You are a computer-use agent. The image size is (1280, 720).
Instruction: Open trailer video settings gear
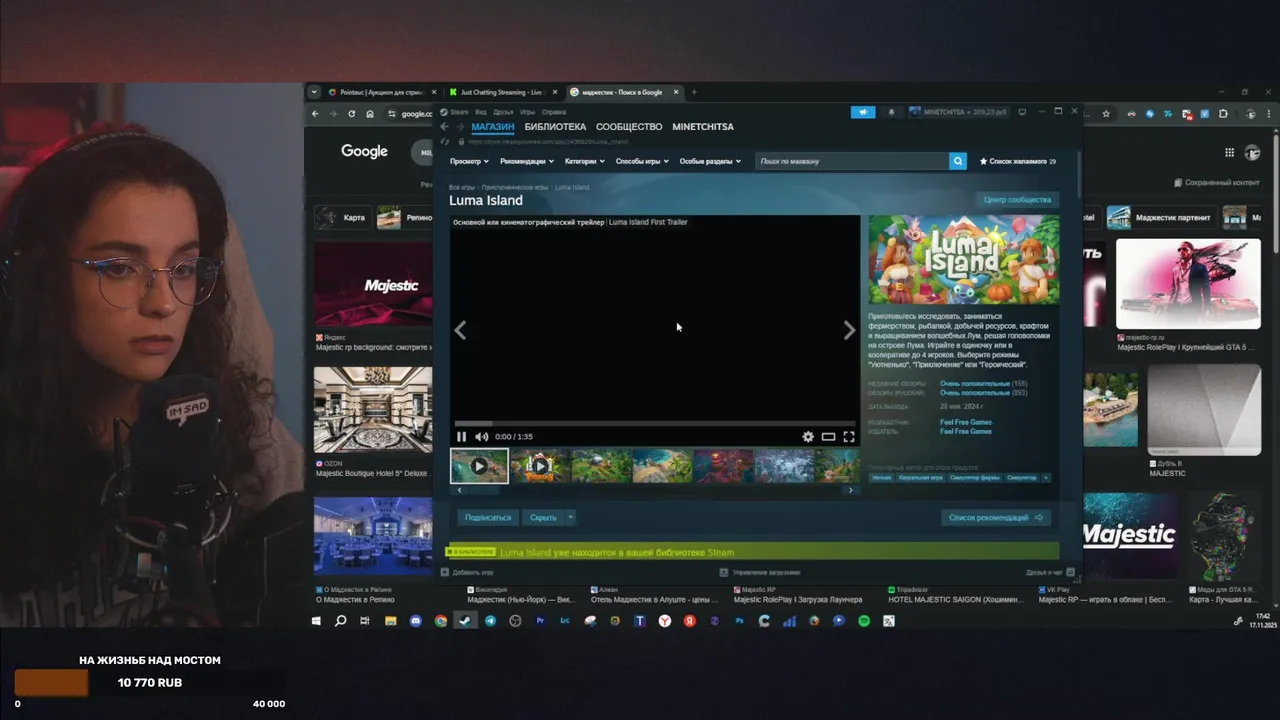coord(808,436)
